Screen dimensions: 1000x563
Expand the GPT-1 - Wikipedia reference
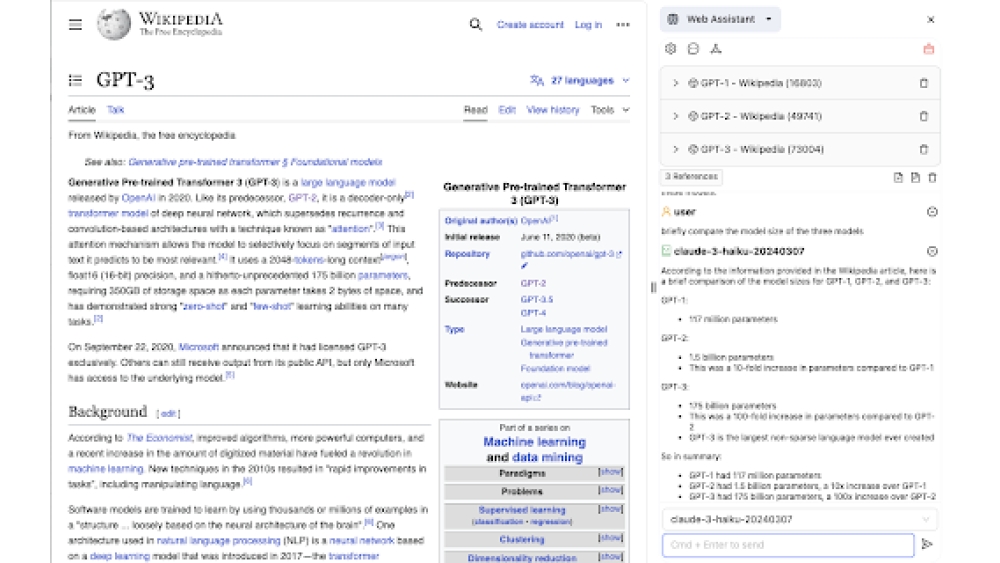(x=675, y=83)
